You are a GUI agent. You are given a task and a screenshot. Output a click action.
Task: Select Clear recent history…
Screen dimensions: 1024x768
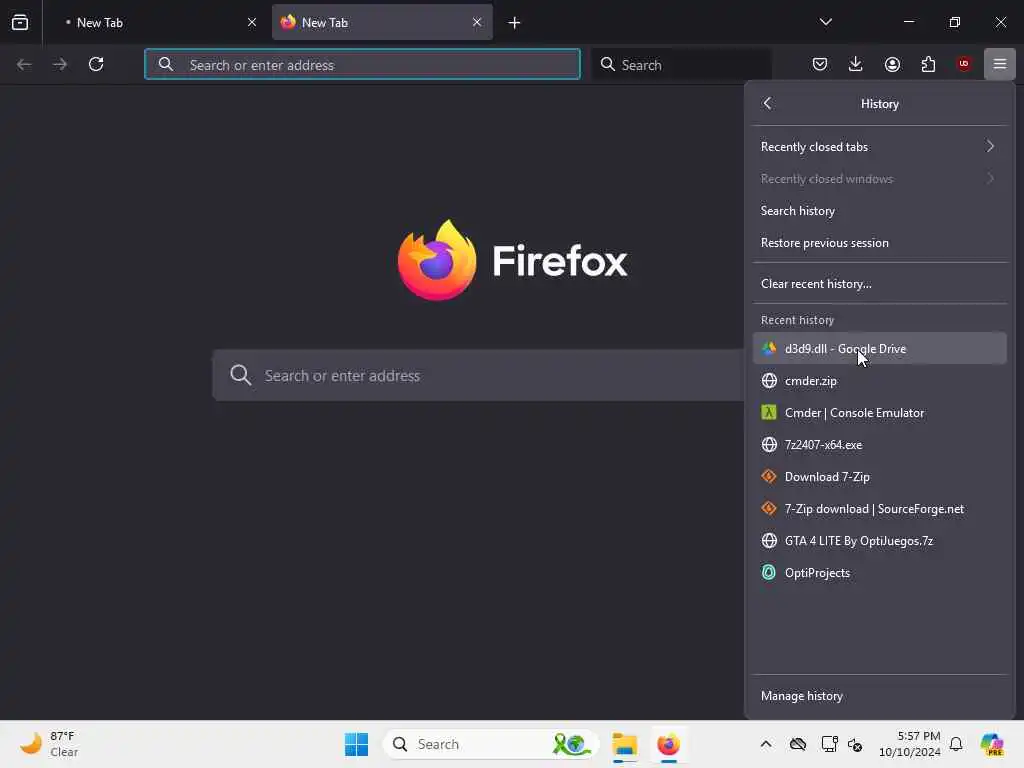(x=879, y=284)
